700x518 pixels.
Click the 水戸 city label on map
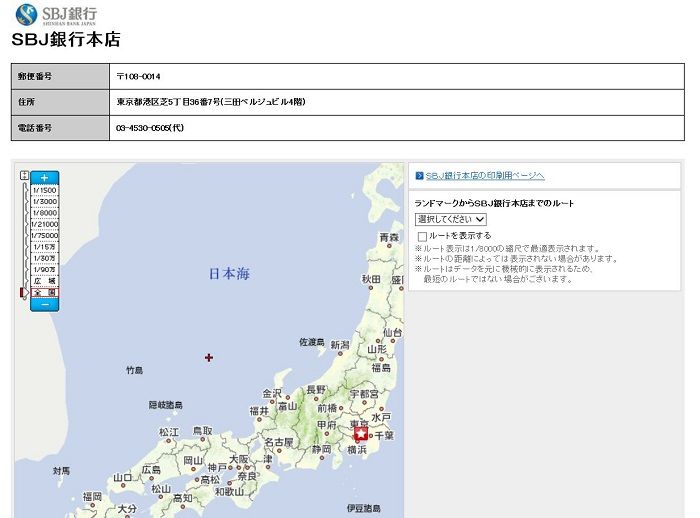pyautogui.click(x=381, y=417)
